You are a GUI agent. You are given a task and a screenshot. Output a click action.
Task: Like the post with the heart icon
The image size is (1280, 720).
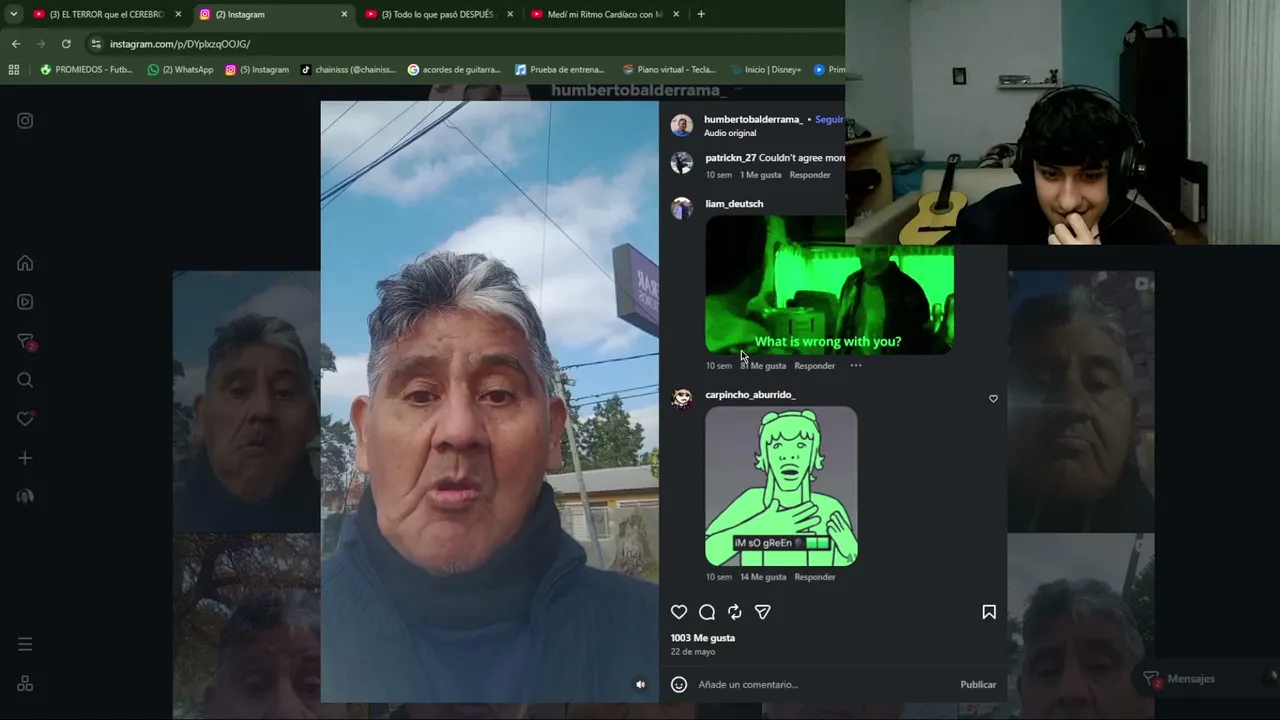point(679,612)
